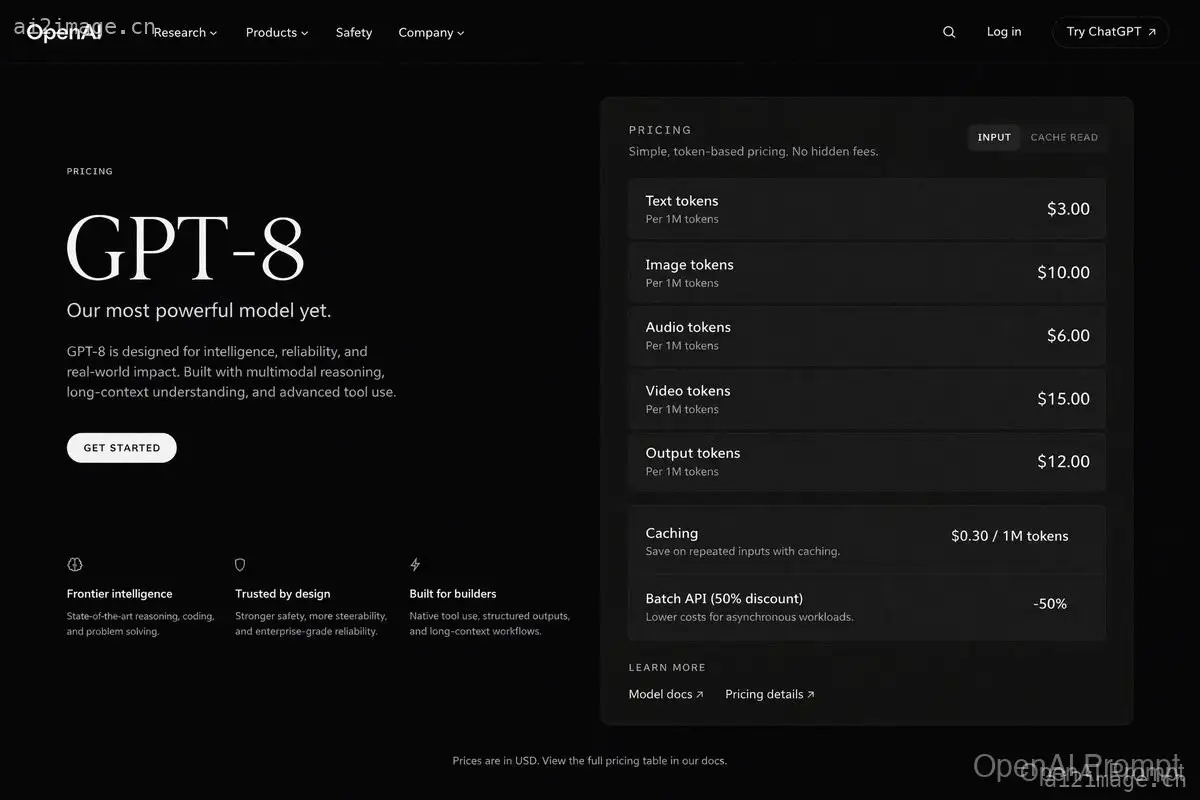1200x800 pixels.
Task: Select the Text tokens pricing row
Action: 867,209
